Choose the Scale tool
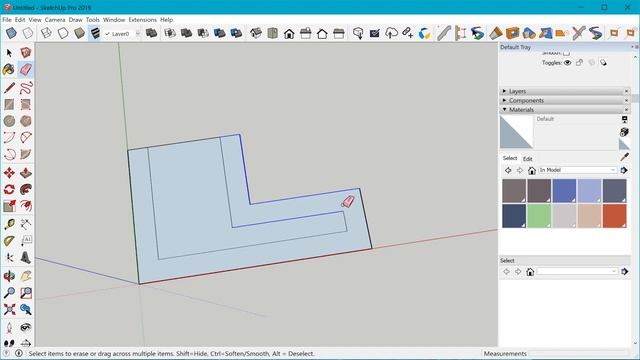The height and width of the screenshot is (360, 640). 9,206
